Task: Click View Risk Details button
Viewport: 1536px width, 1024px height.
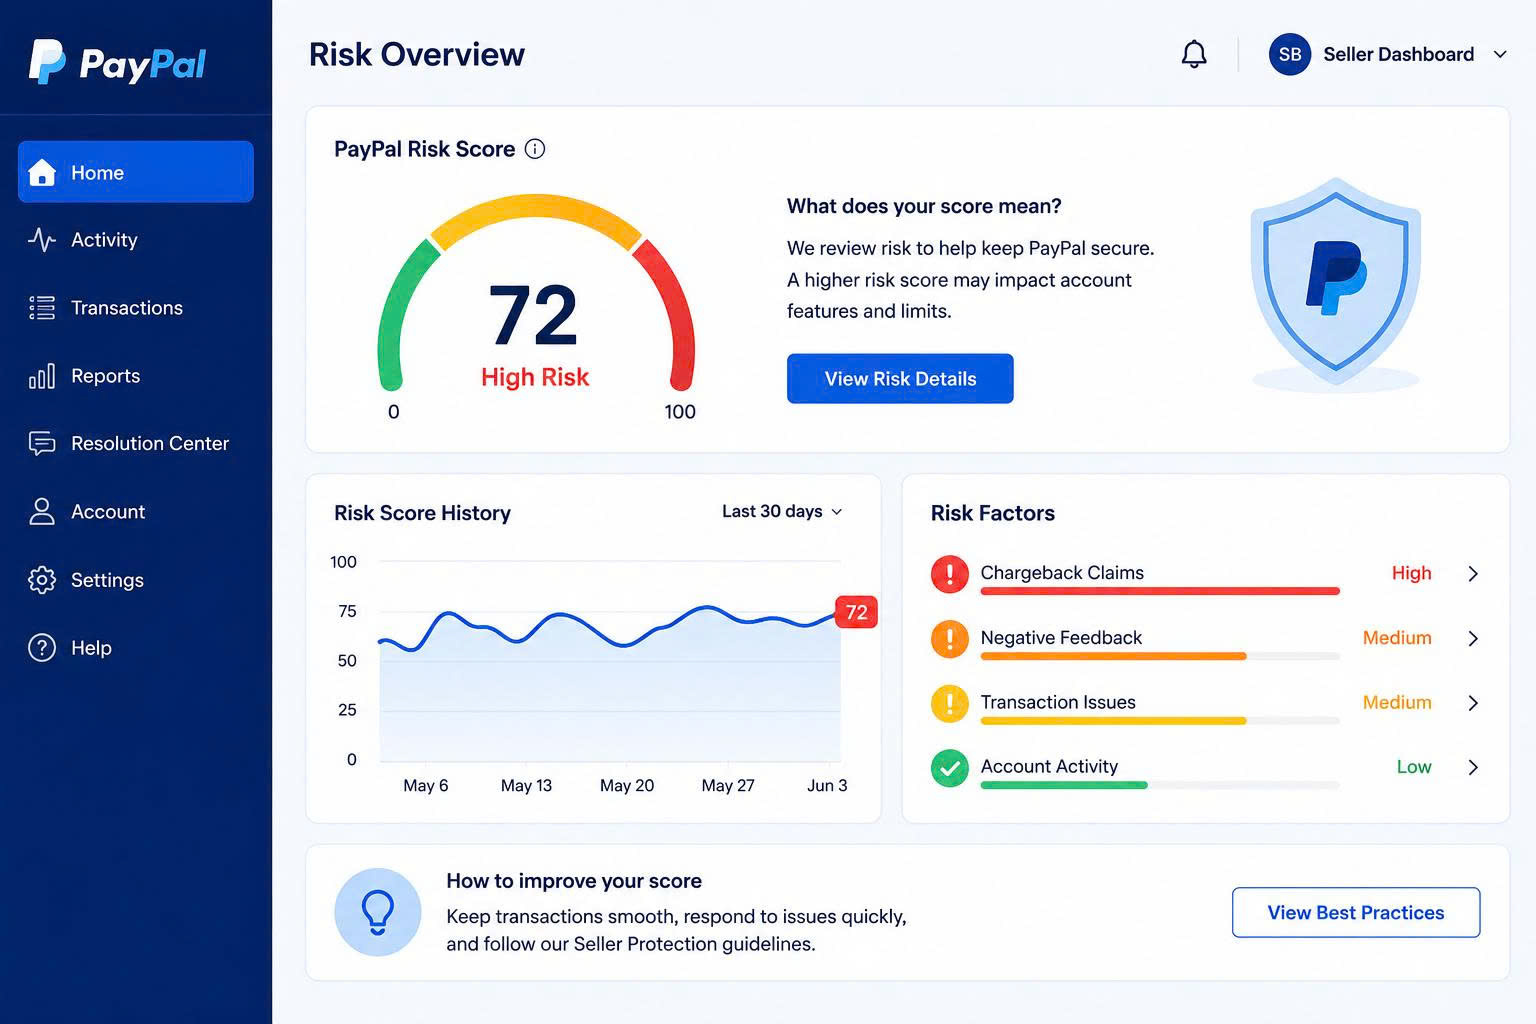Action: pyautogui.click(x=900, y=378)
